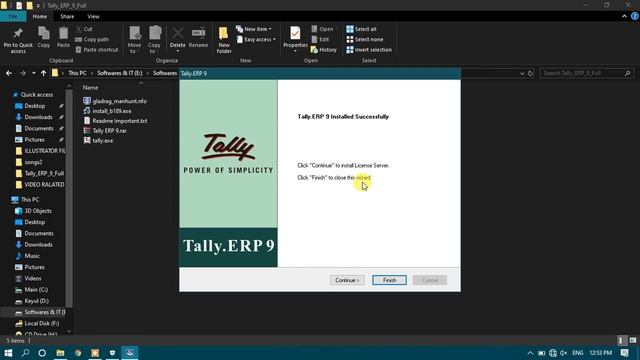Open 3D Objects in sidebar

click(x=33, y=211)
